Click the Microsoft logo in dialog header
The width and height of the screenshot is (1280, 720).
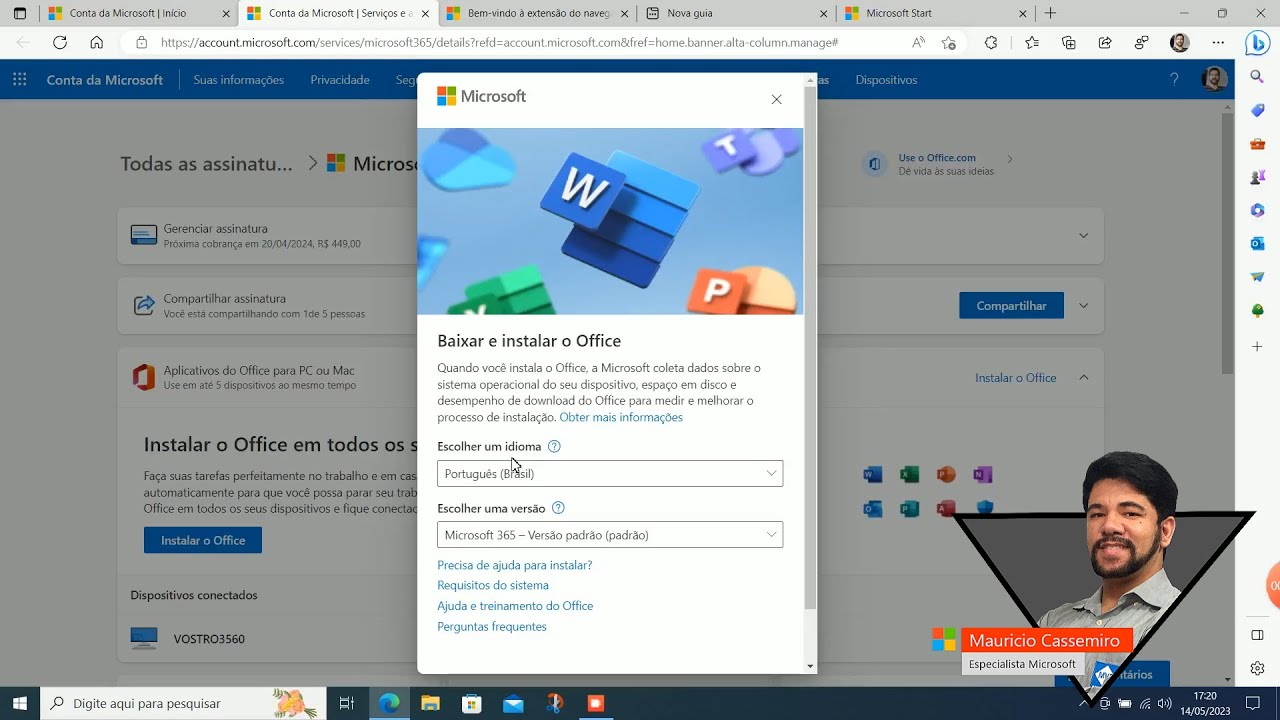click(481, 96)
